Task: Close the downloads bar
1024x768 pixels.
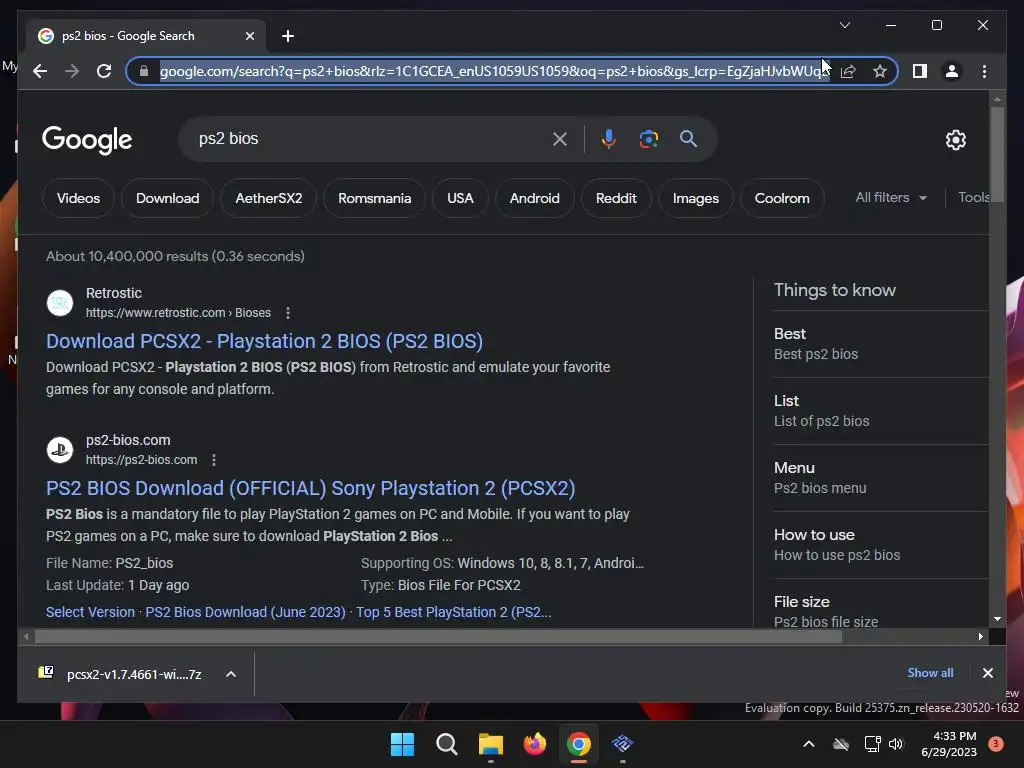Action: click(987, 673)
